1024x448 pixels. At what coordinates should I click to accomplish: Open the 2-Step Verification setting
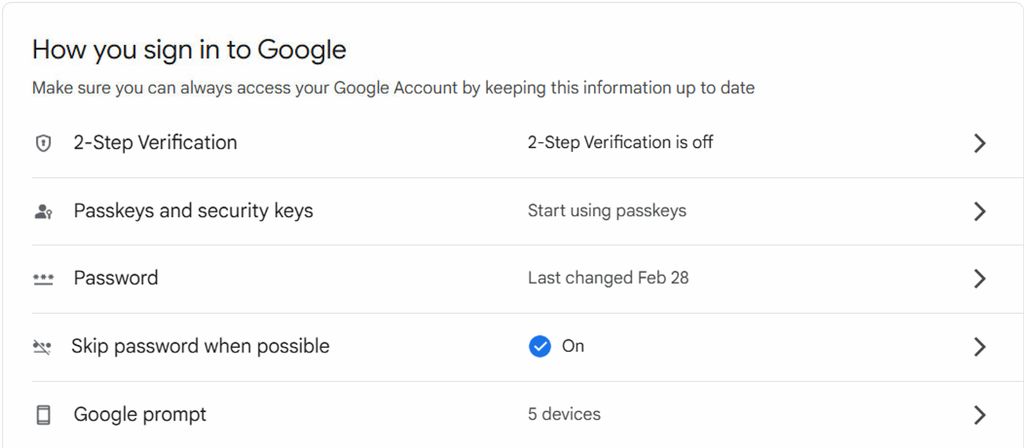point(155,142)
